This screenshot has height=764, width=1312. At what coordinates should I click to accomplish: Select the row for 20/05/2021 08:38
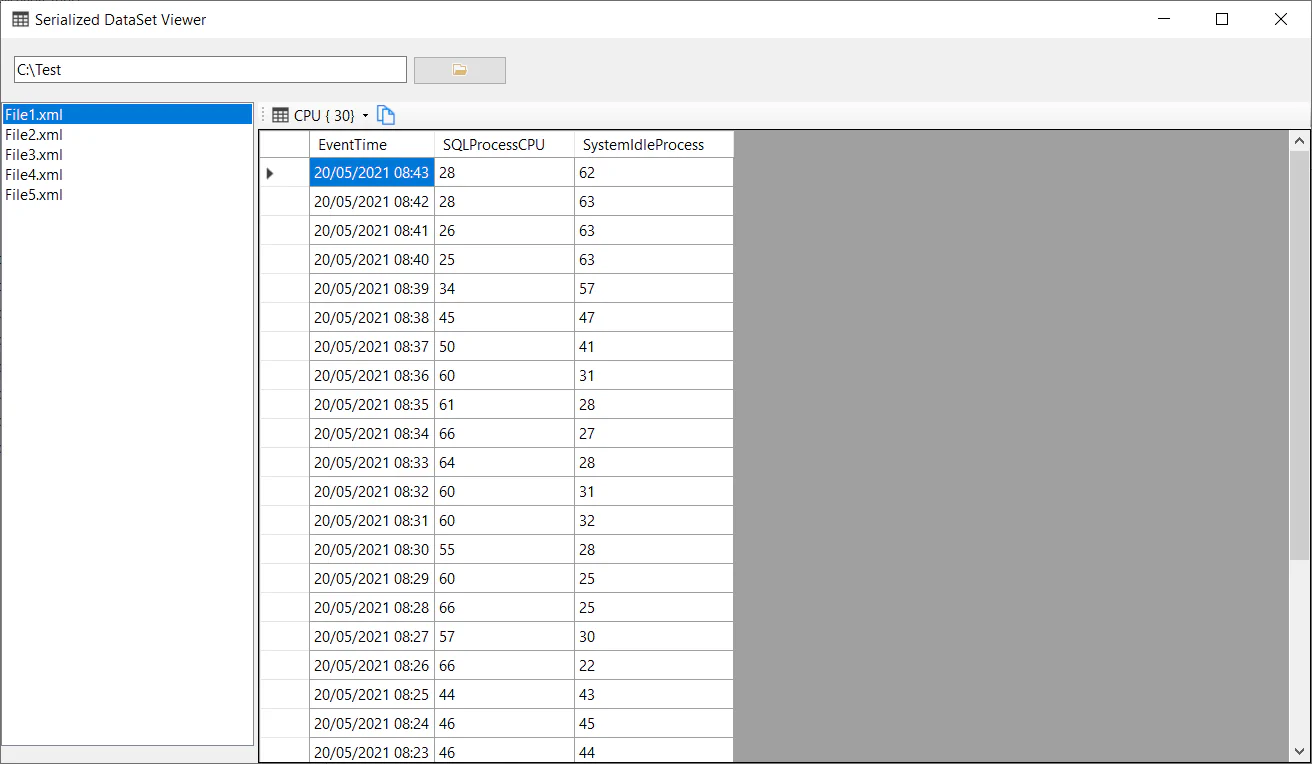pos(371,317)
